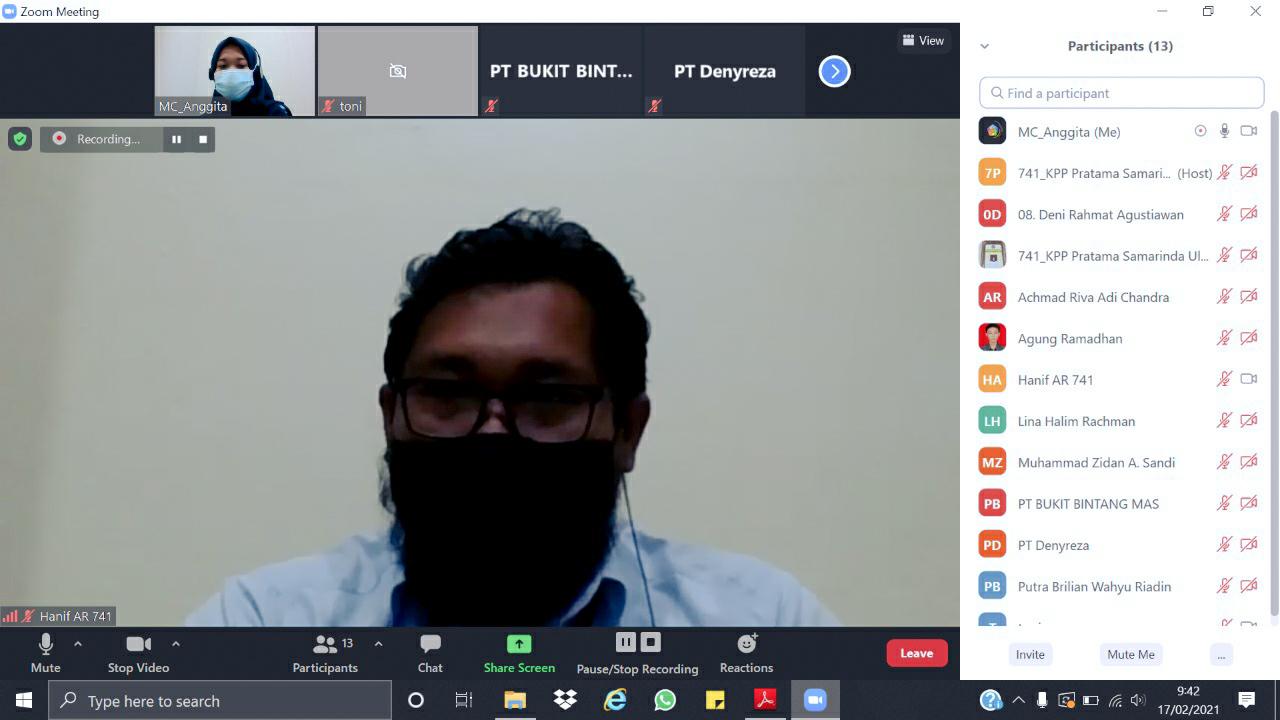Open WhatsApp from the taskbar
The width and height of the screenshot is (1280, 720).
[665, 700]
